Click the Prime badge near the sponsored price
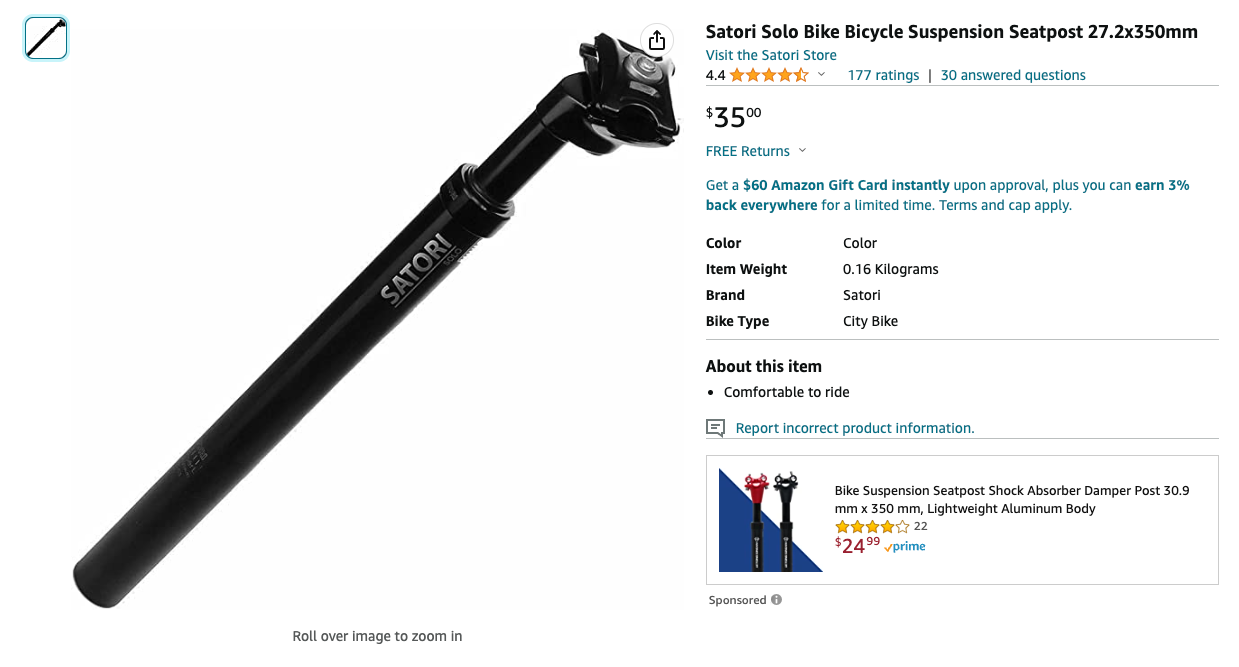 [903, 546]
